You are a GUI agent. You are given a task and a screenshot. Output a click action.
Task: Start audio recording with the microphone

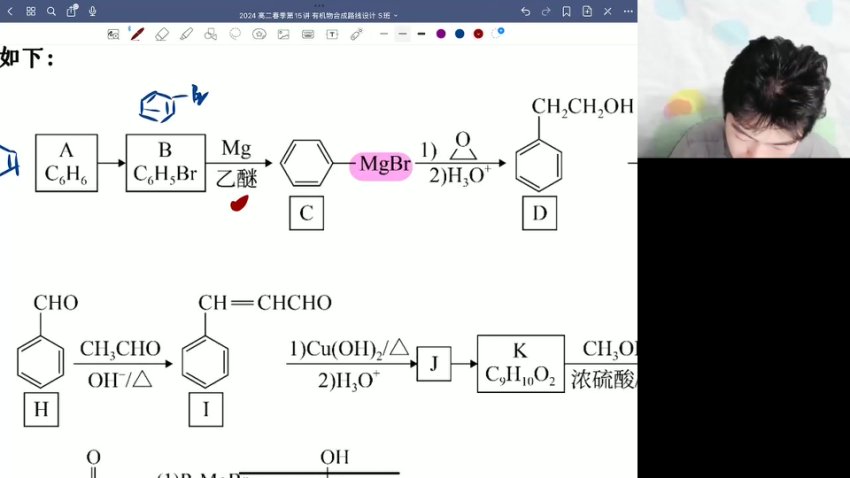tap(92, 11)
